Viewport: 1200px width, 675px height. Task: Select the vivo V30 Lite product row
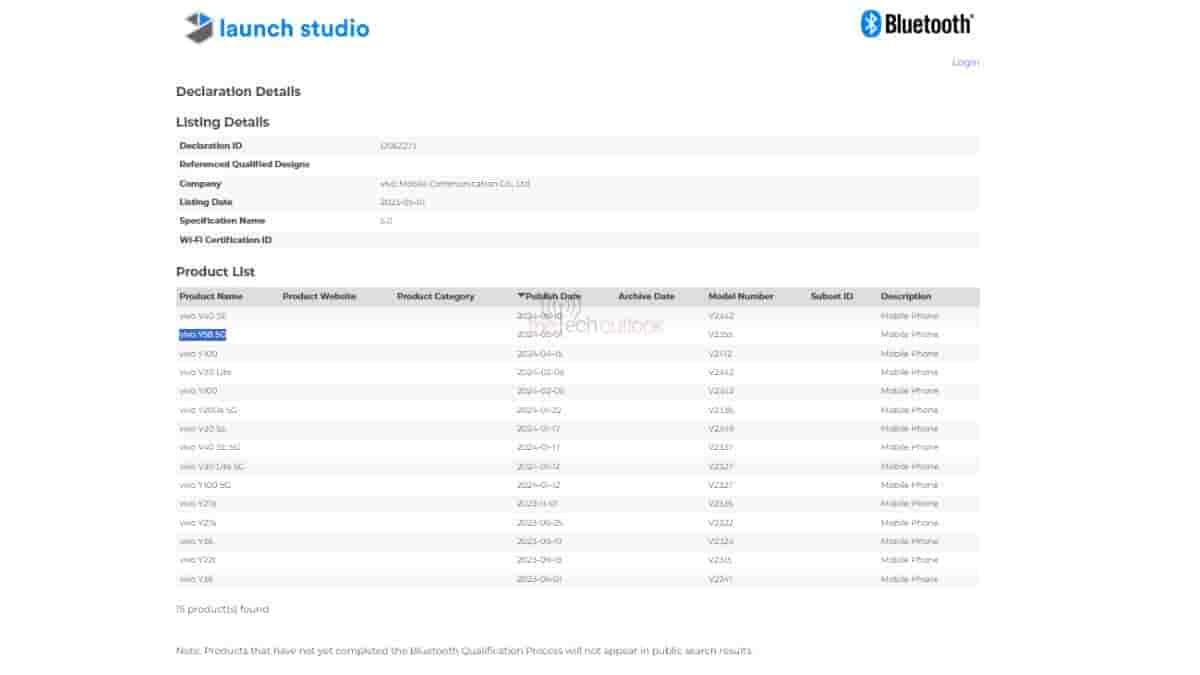pos(205,372)
